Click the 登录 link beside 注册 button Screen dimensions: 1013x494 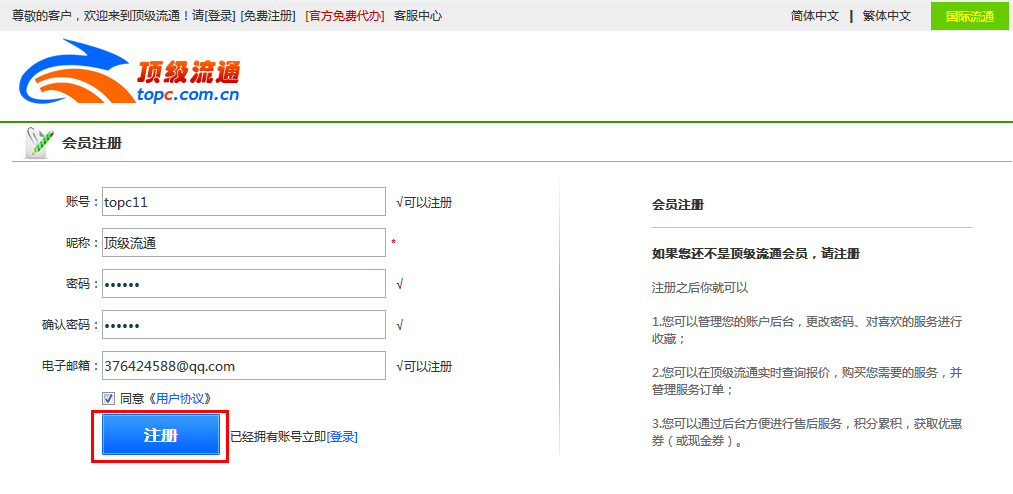pyautogui.click(x=342, y=437)
